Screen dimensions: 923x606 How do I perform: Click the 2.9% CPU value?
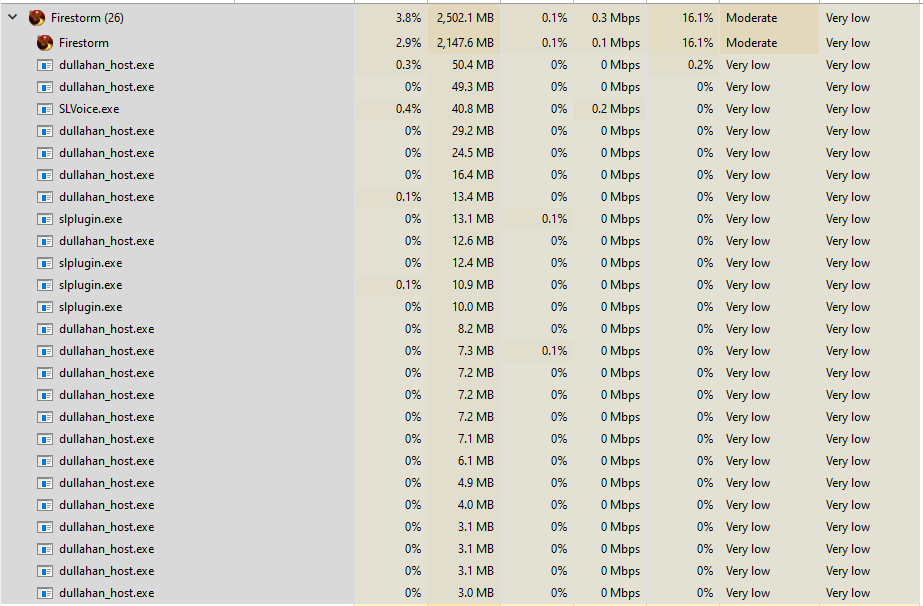coord(409,43)
